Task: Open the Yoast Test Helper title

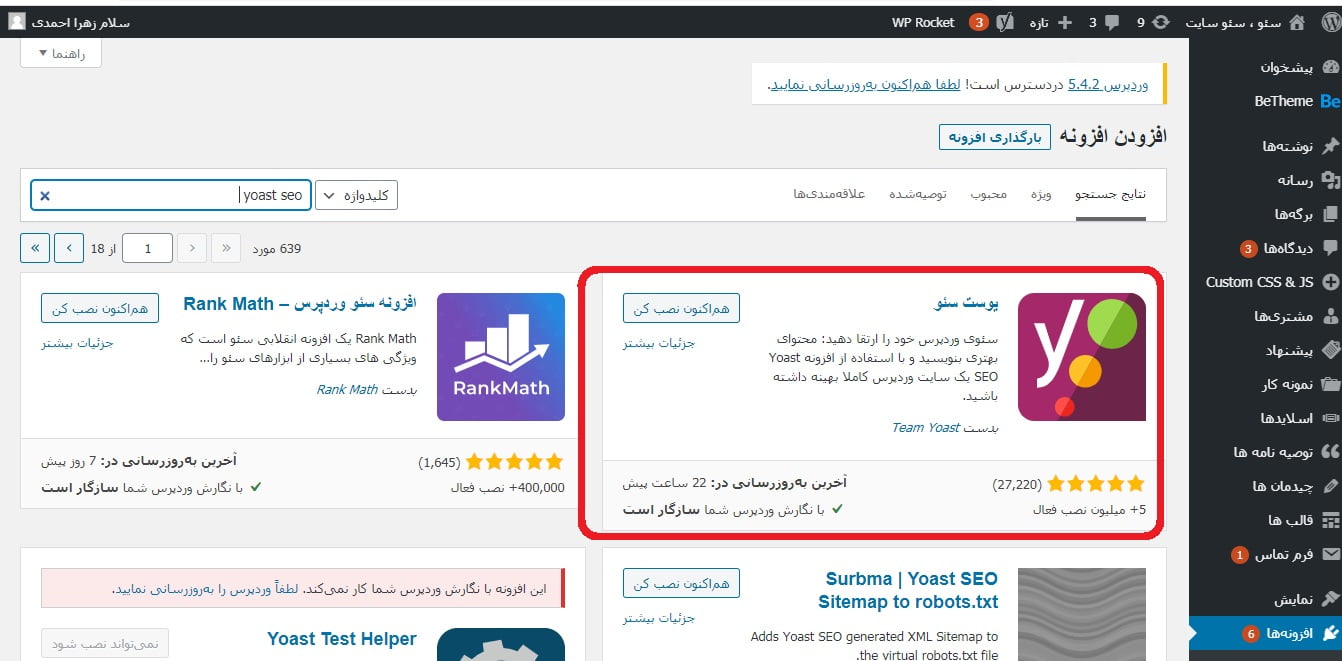Action: tap(342, 639)
